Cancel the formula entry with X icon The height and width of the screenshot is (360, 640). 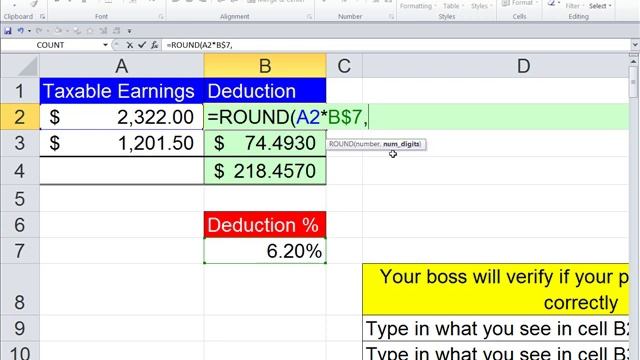[129, 45]
